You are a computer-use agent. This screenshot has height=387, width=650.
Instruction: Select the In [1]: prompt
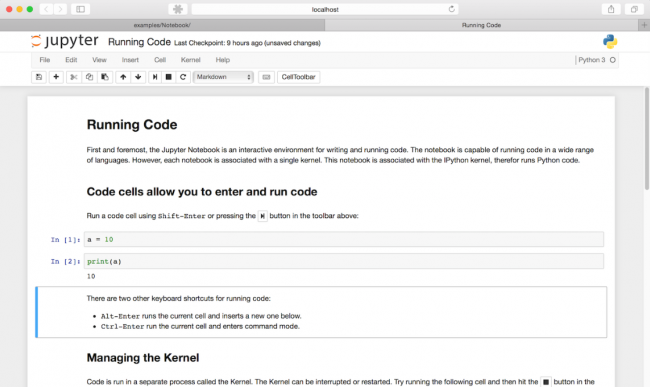coord(65,240)
